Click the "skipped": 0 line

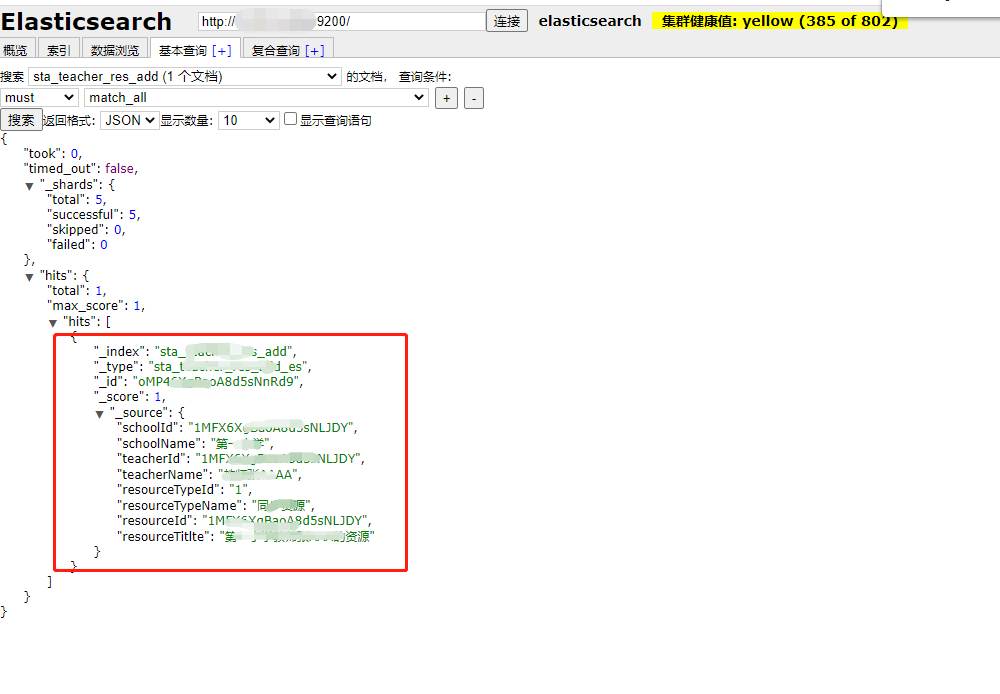(x=86, y=230)
